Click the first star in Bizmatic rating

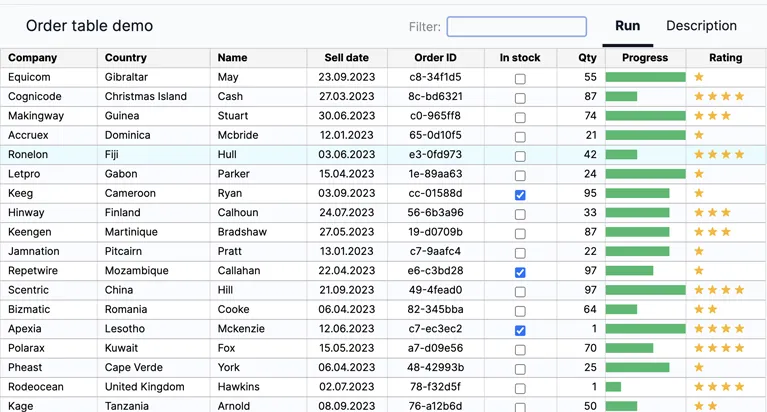(x=699, y=309)
